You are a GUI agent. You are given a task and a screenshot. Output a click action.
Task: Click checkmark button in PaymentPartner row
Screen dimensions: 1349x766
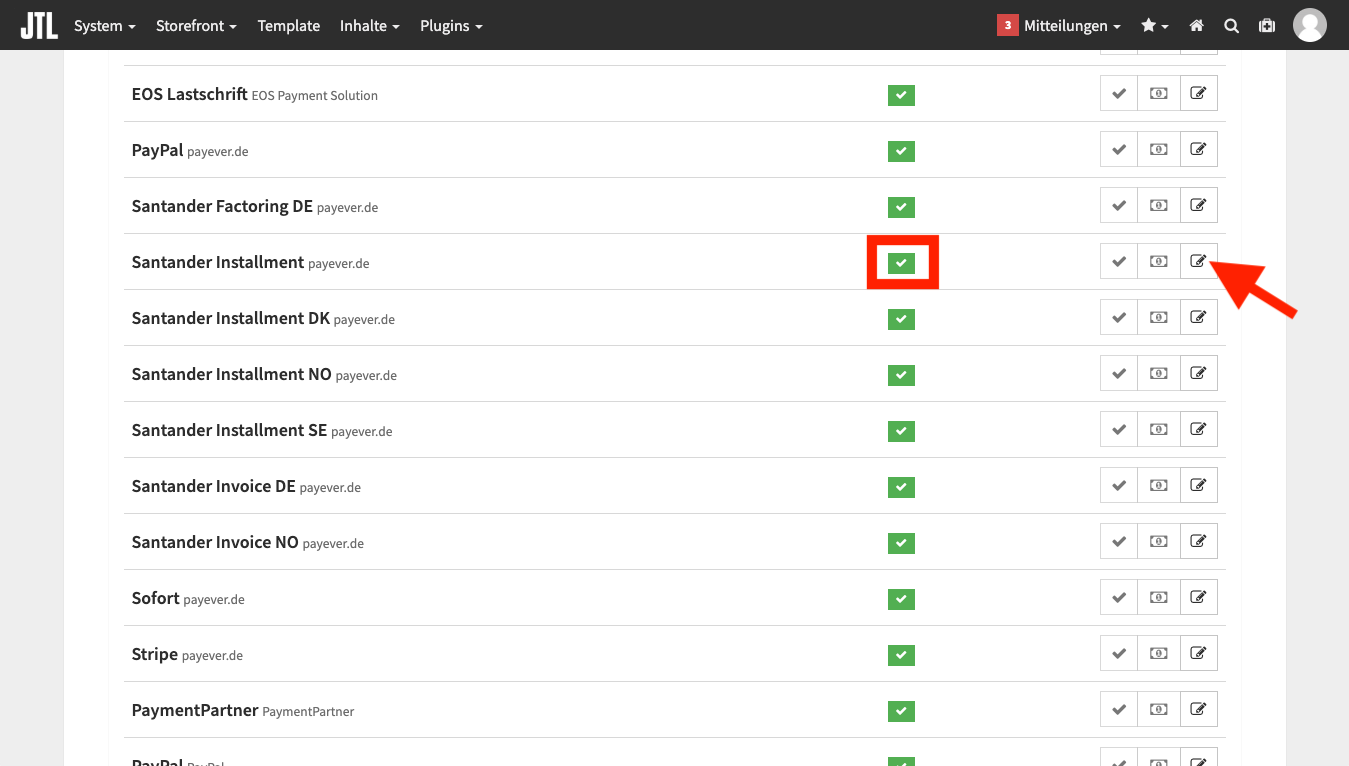click(1119, 709)
